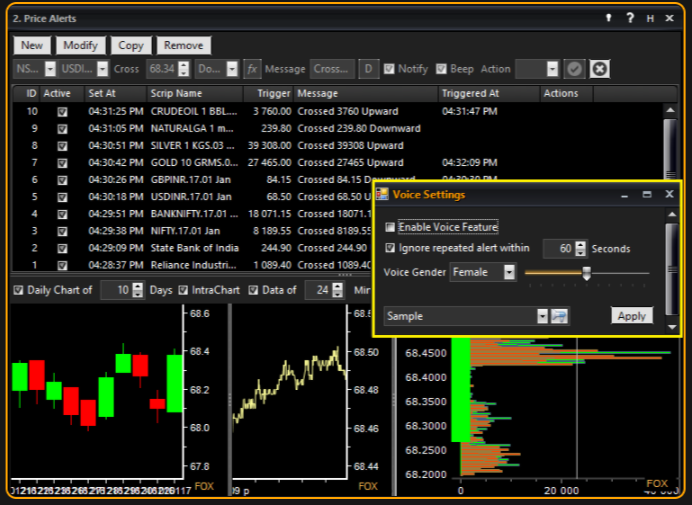
Task: Click the Copy button
Action: coord(131,45)
